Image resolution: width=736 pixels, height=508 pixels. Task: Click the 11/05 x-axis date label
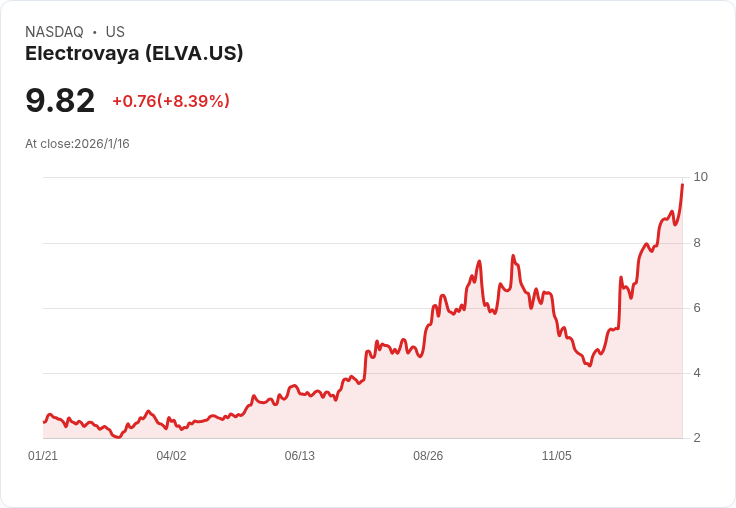pyautogui.click(x=557, y=455)
